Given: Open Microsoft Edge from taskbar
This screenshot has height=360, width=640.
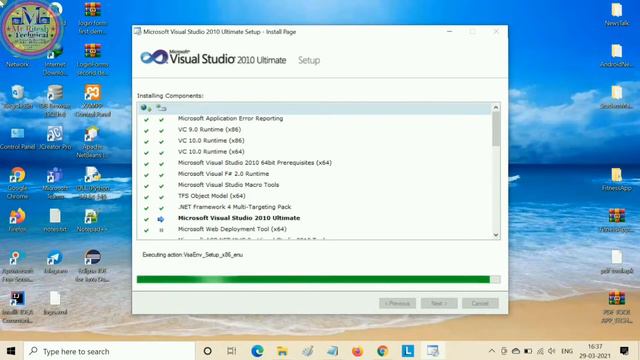Looking at the screenshot, I should [257, 351].
